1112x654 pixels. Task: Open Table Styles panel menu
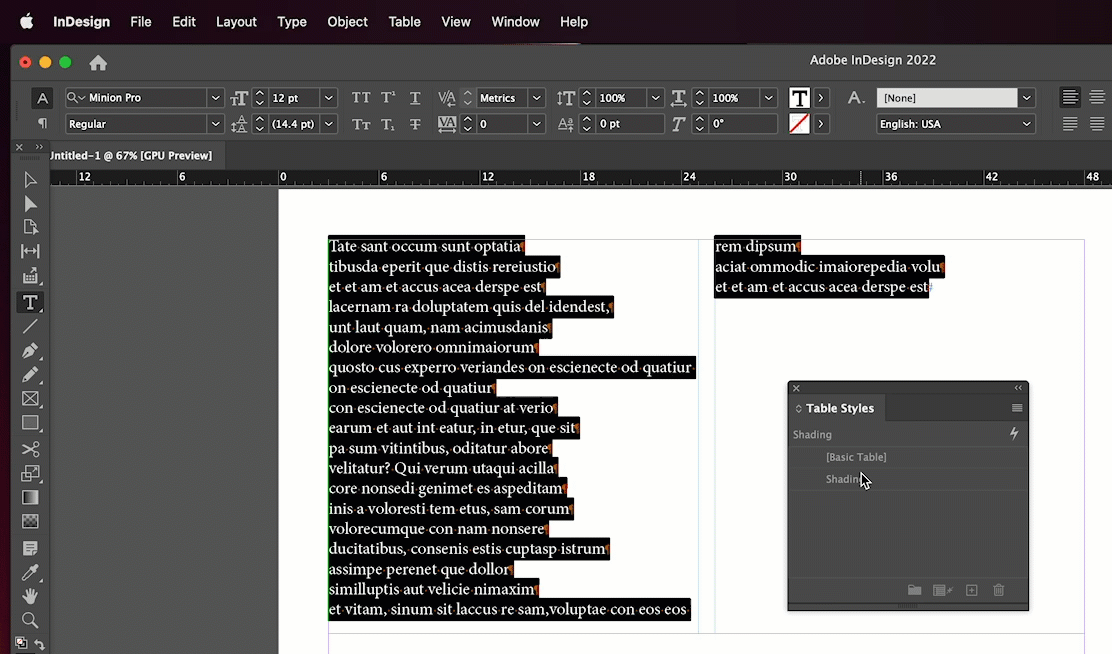(x=1017, y=408)
